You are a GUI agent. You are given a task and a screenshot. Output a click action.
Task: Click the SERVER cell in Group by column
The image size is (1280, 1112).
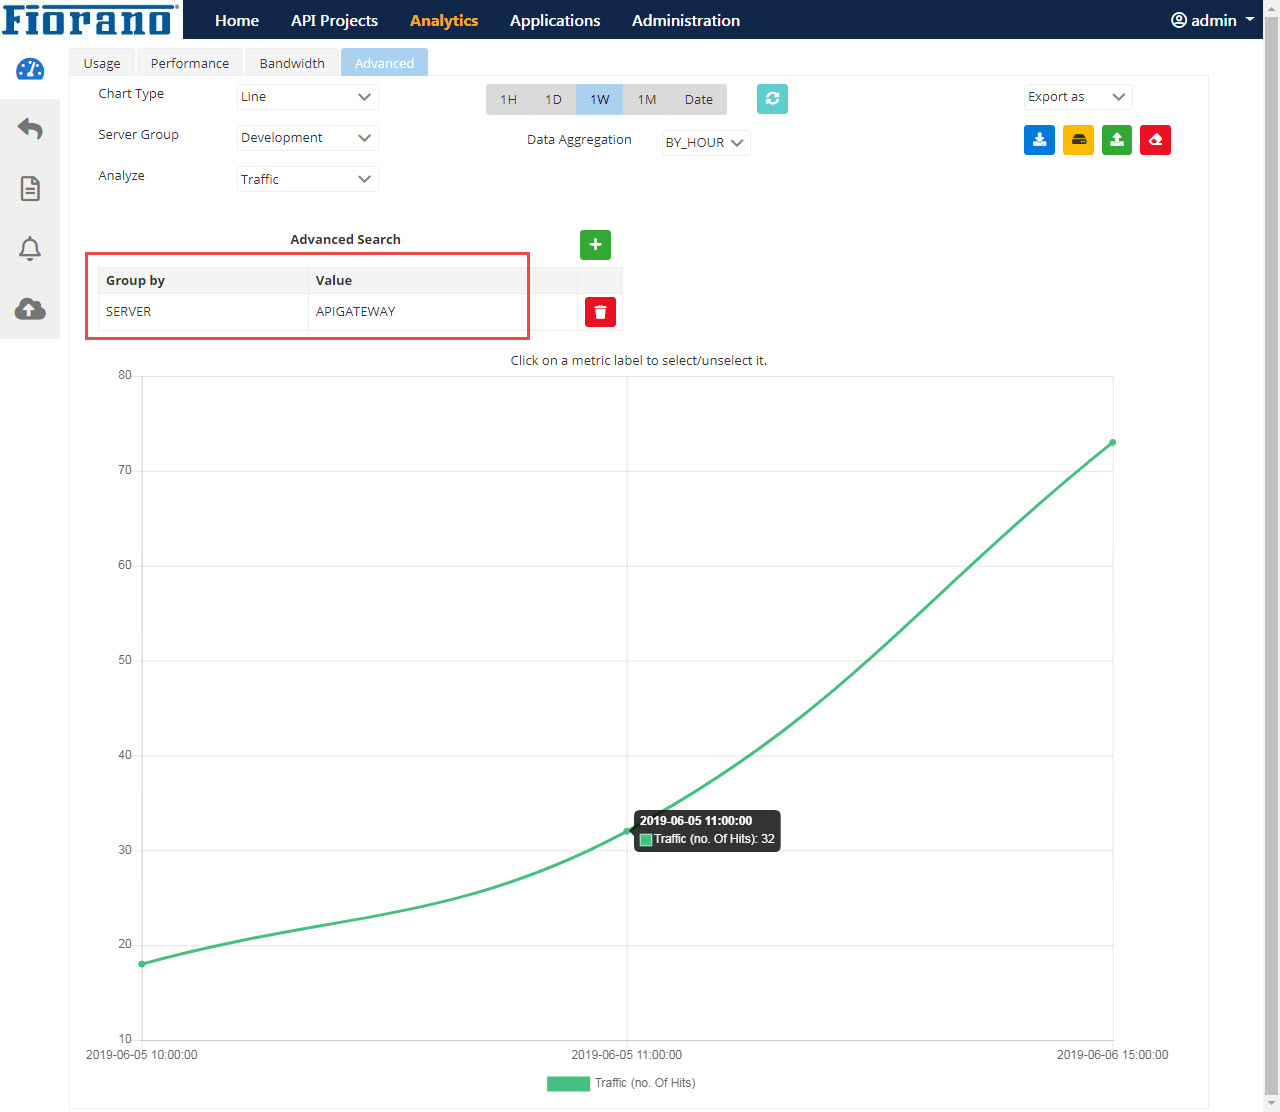[x=204, y=312]
